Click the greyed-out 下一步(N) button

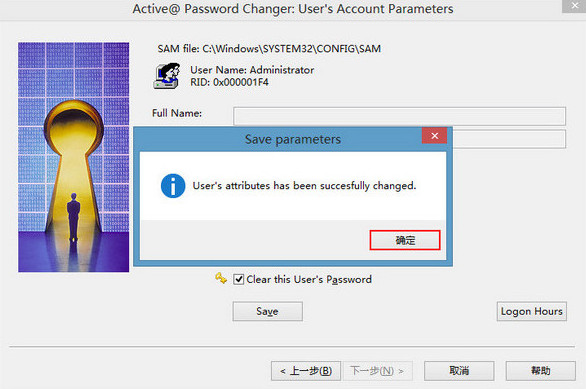point(377,371)
